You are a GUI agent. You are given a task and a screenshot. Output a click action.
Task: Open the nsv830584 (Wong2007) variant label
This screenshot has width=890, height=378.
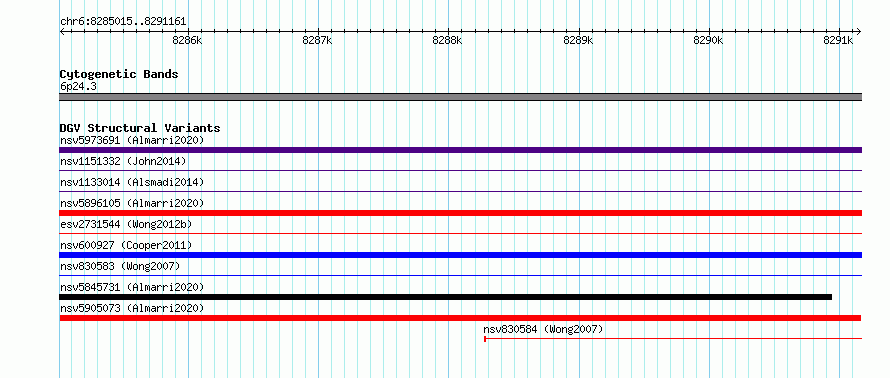pos(543,329)
